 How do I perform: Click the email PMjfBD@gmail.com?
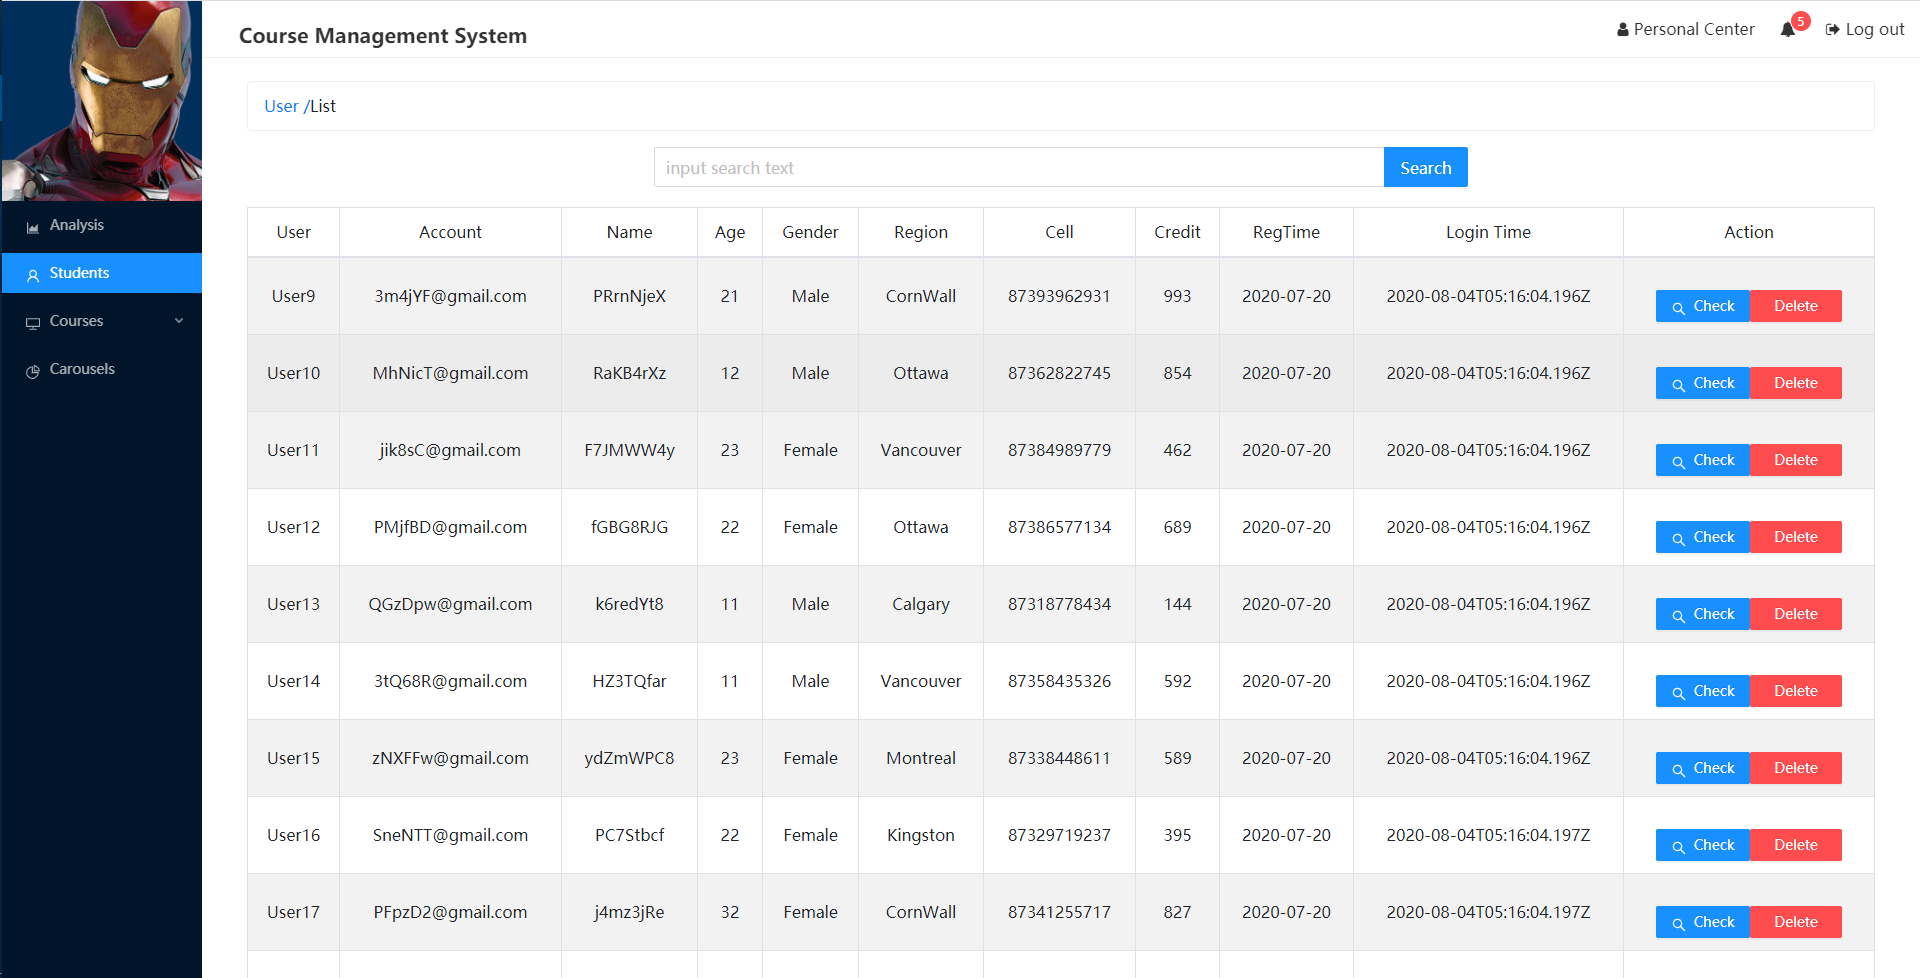pos(450,527)
